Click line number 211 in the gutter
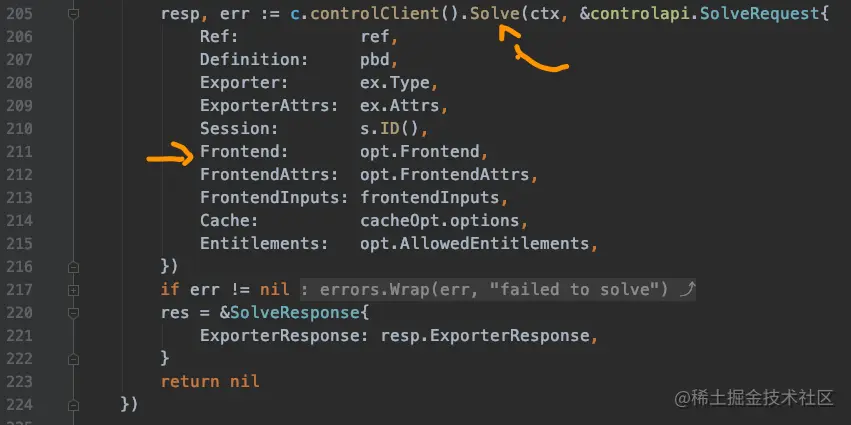The height and width of the screenshot is (425, 851). 18,152
